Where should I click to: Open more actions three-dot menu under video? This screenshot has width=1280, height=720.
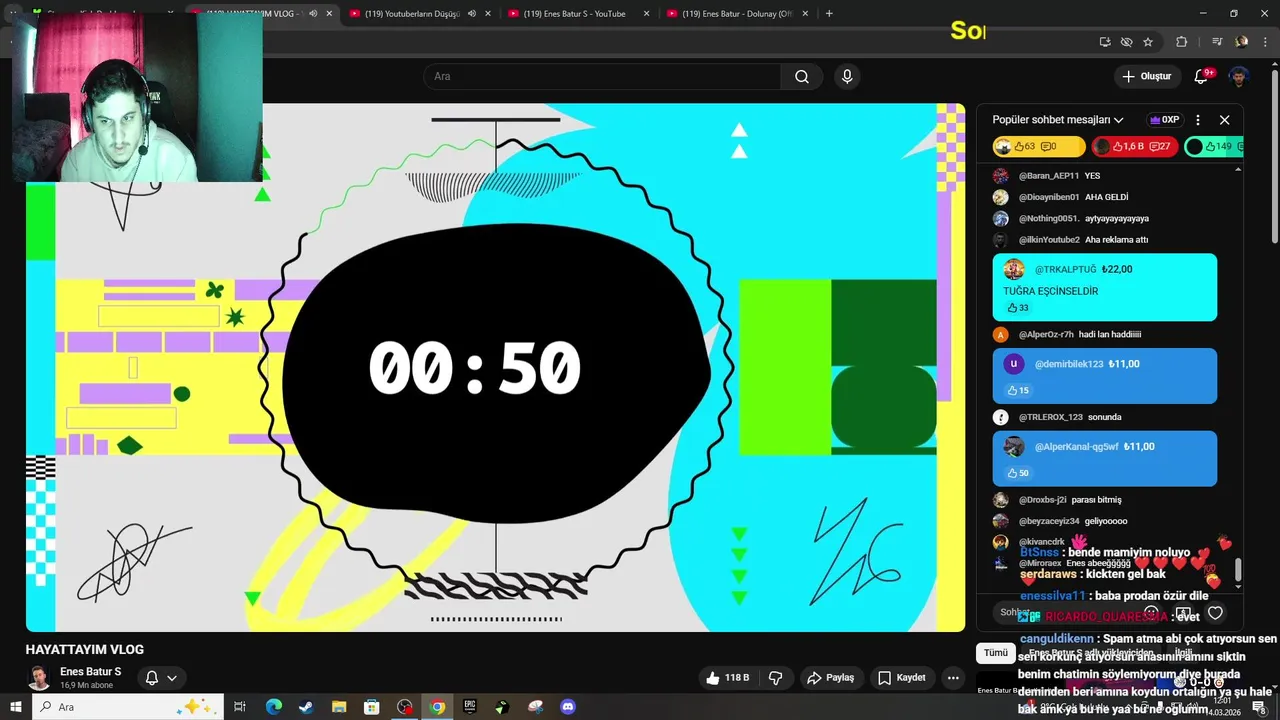953,678
